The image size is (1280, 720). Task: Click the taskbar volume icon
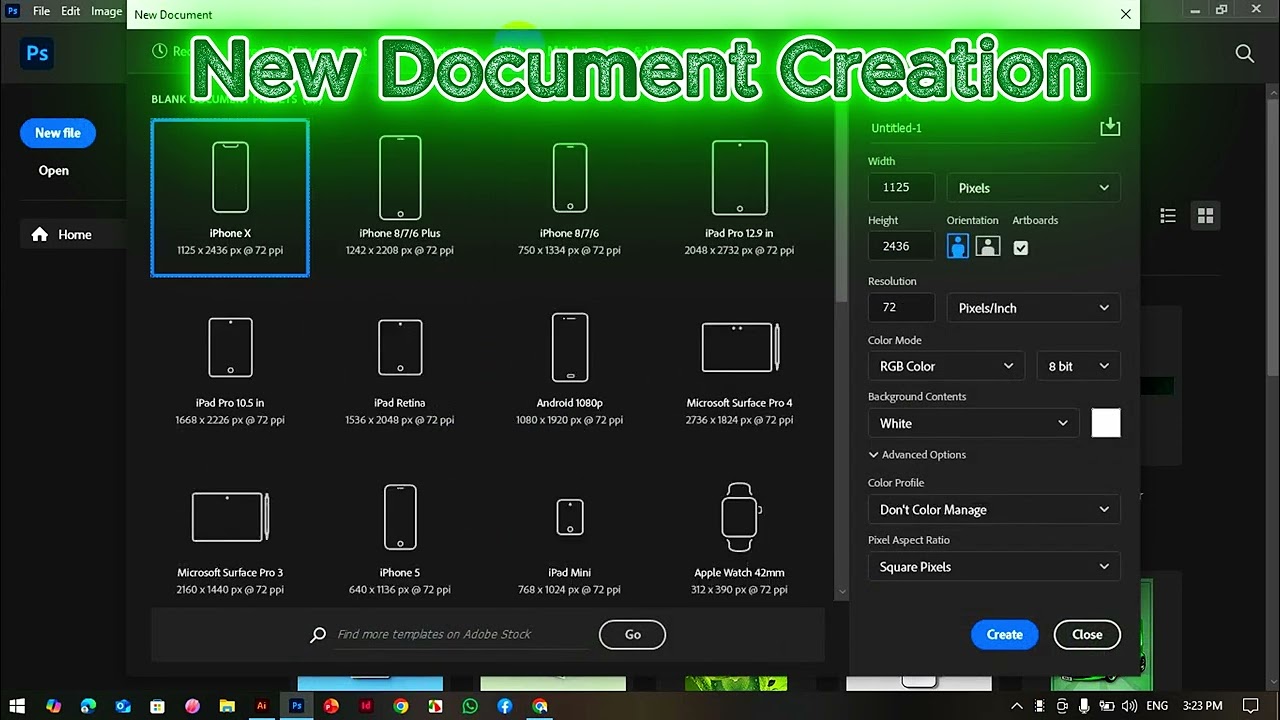(1129, 706)
